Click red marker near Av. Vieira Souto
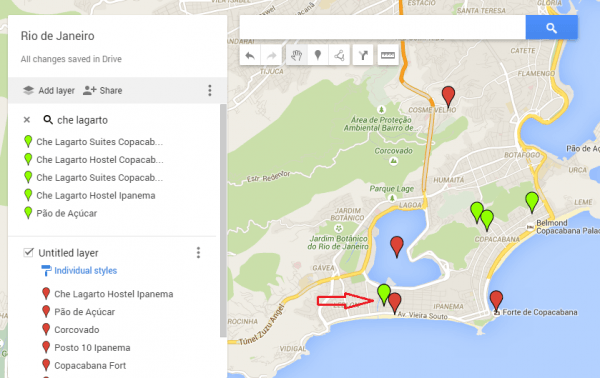Viewport: 600px width, 378px height. click(395, 303)
